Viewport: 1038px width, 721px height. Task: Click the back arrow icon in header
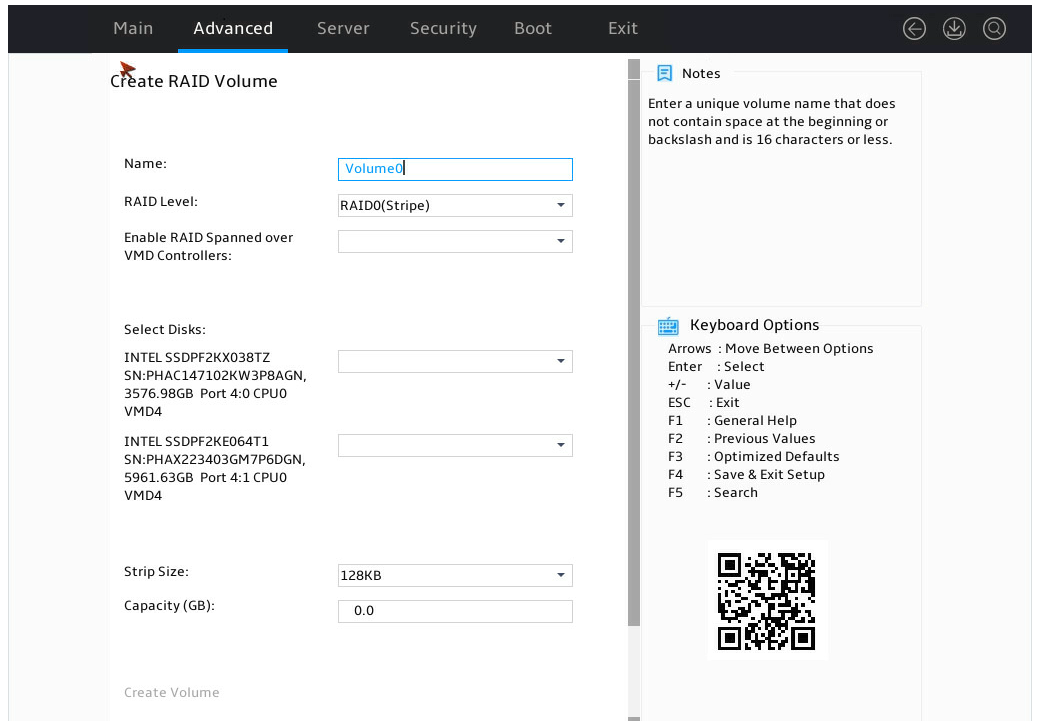(x=914, y=28)
